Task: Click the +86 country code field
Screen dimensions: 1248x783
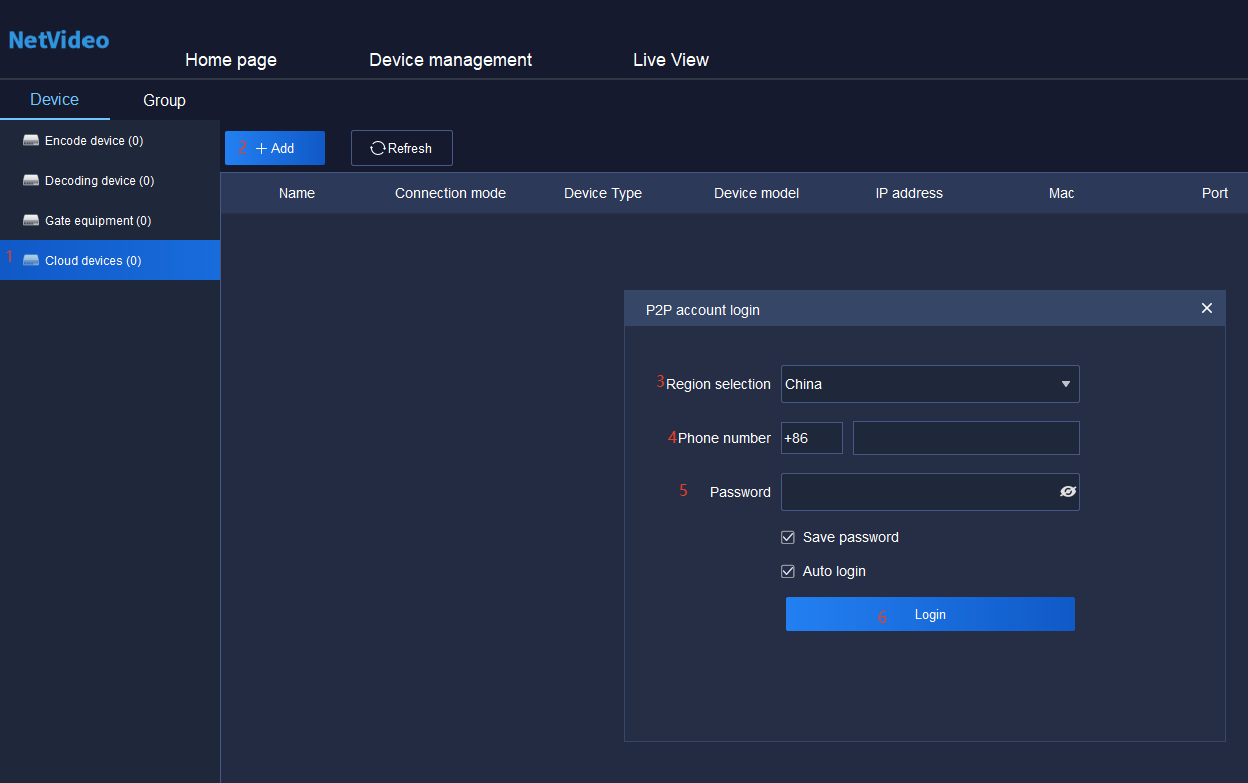Action: (x=812, y=438)
